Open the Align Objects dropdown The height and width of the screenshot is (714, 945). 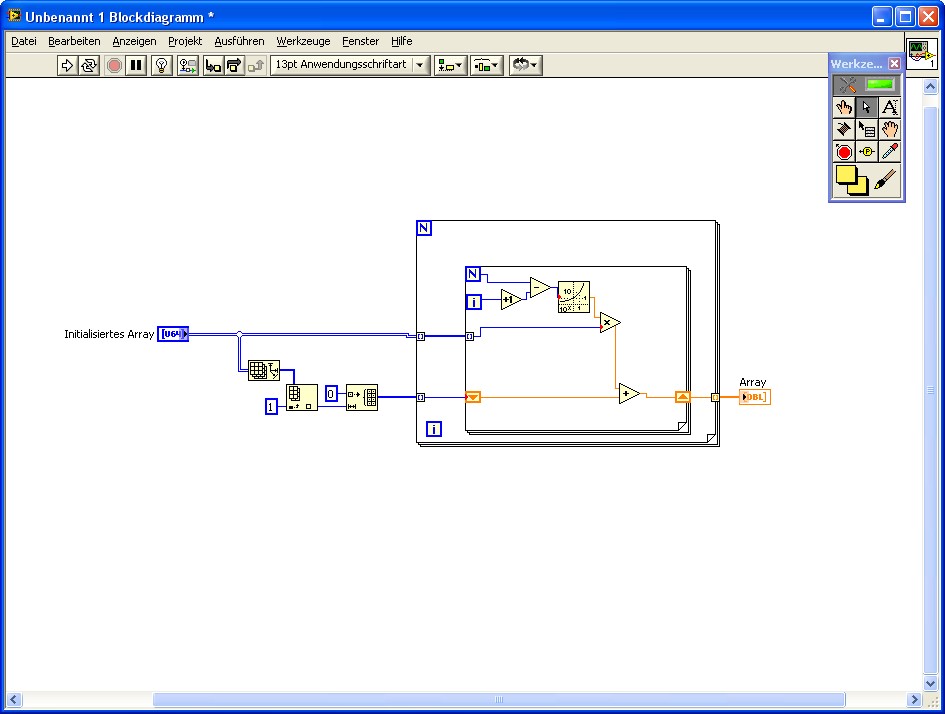pyautogui.click(x=450, y=65)
